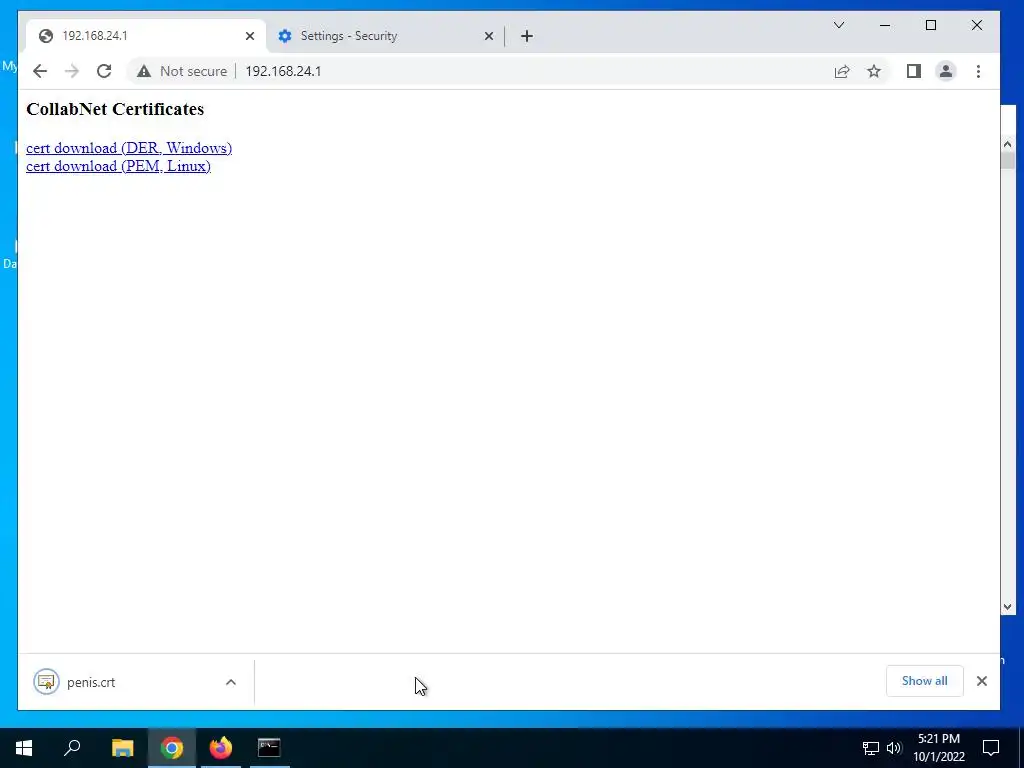
Task: Share this page using the share icon
Action: point(842,71)
